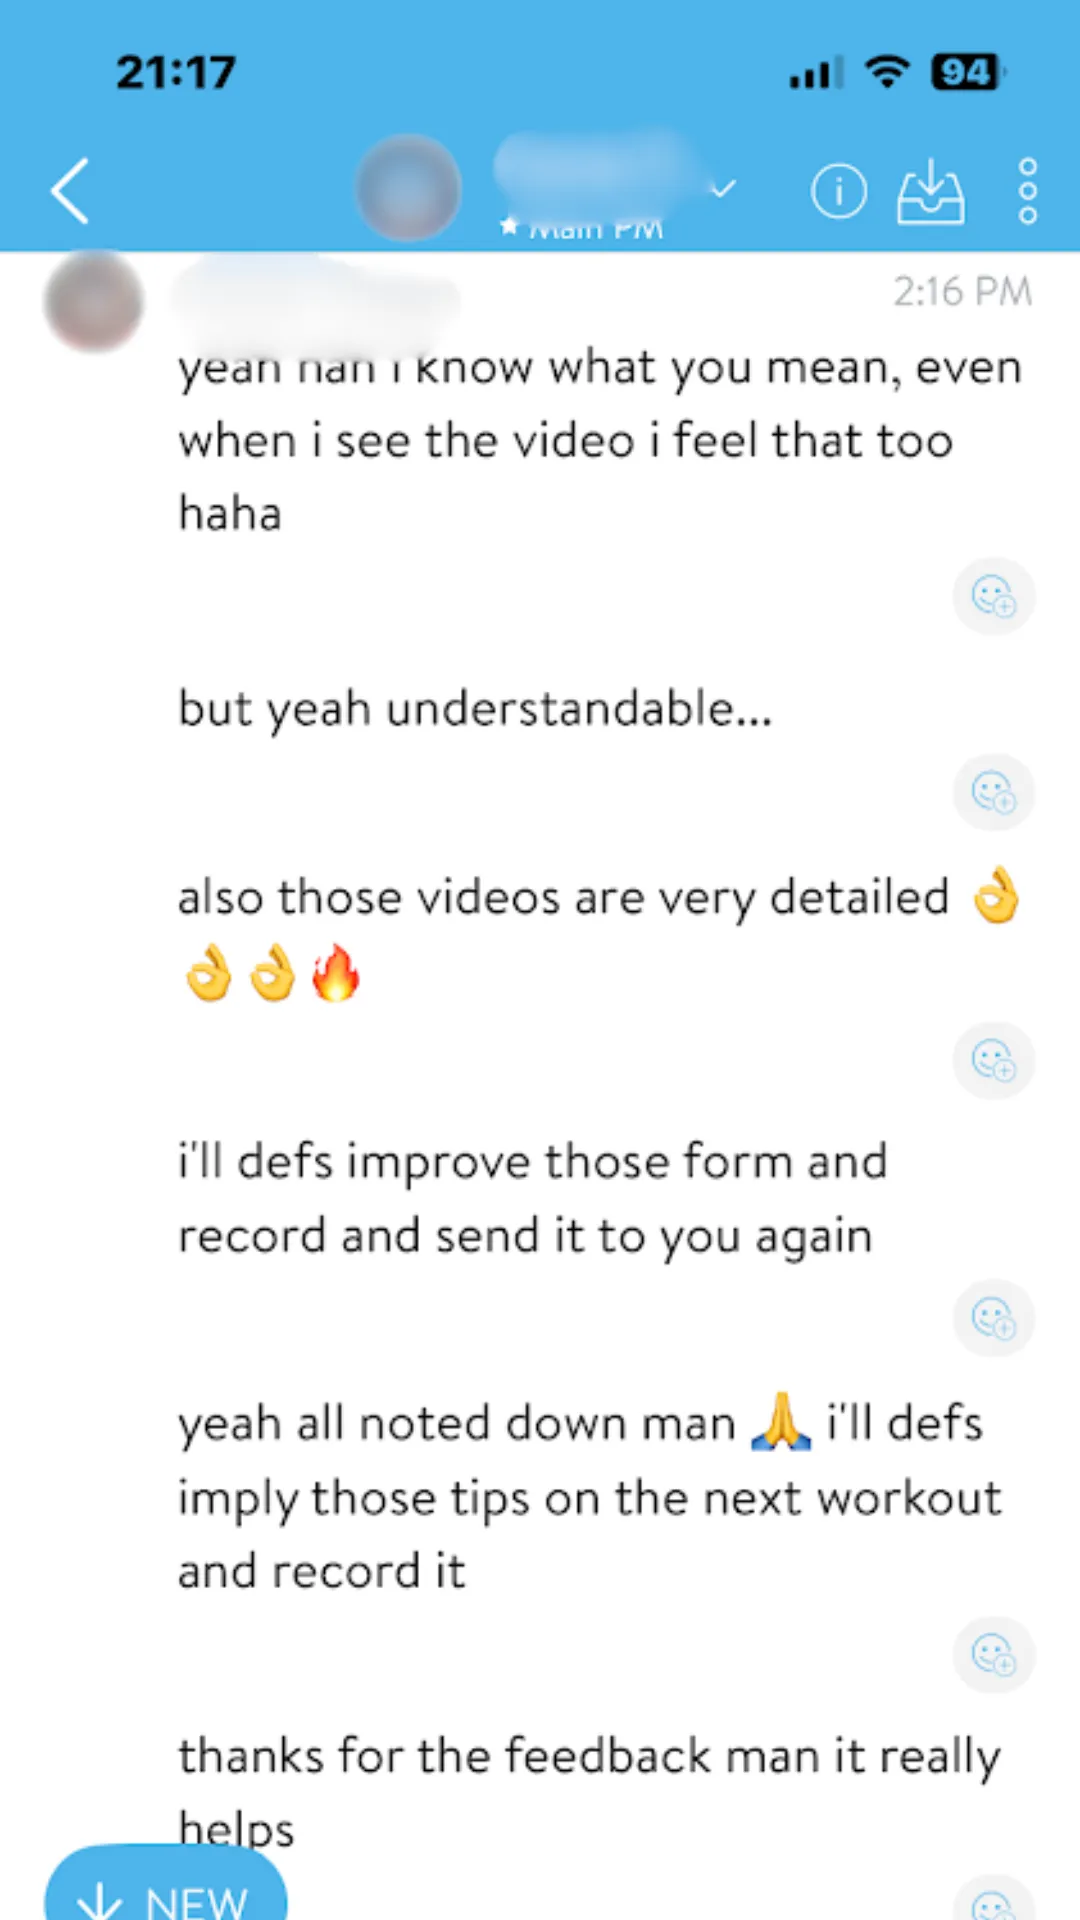Open the blurred profile avatar in header
Image resolution: width=1080 pixels, height=1920 pixels.
coord(408,187)
